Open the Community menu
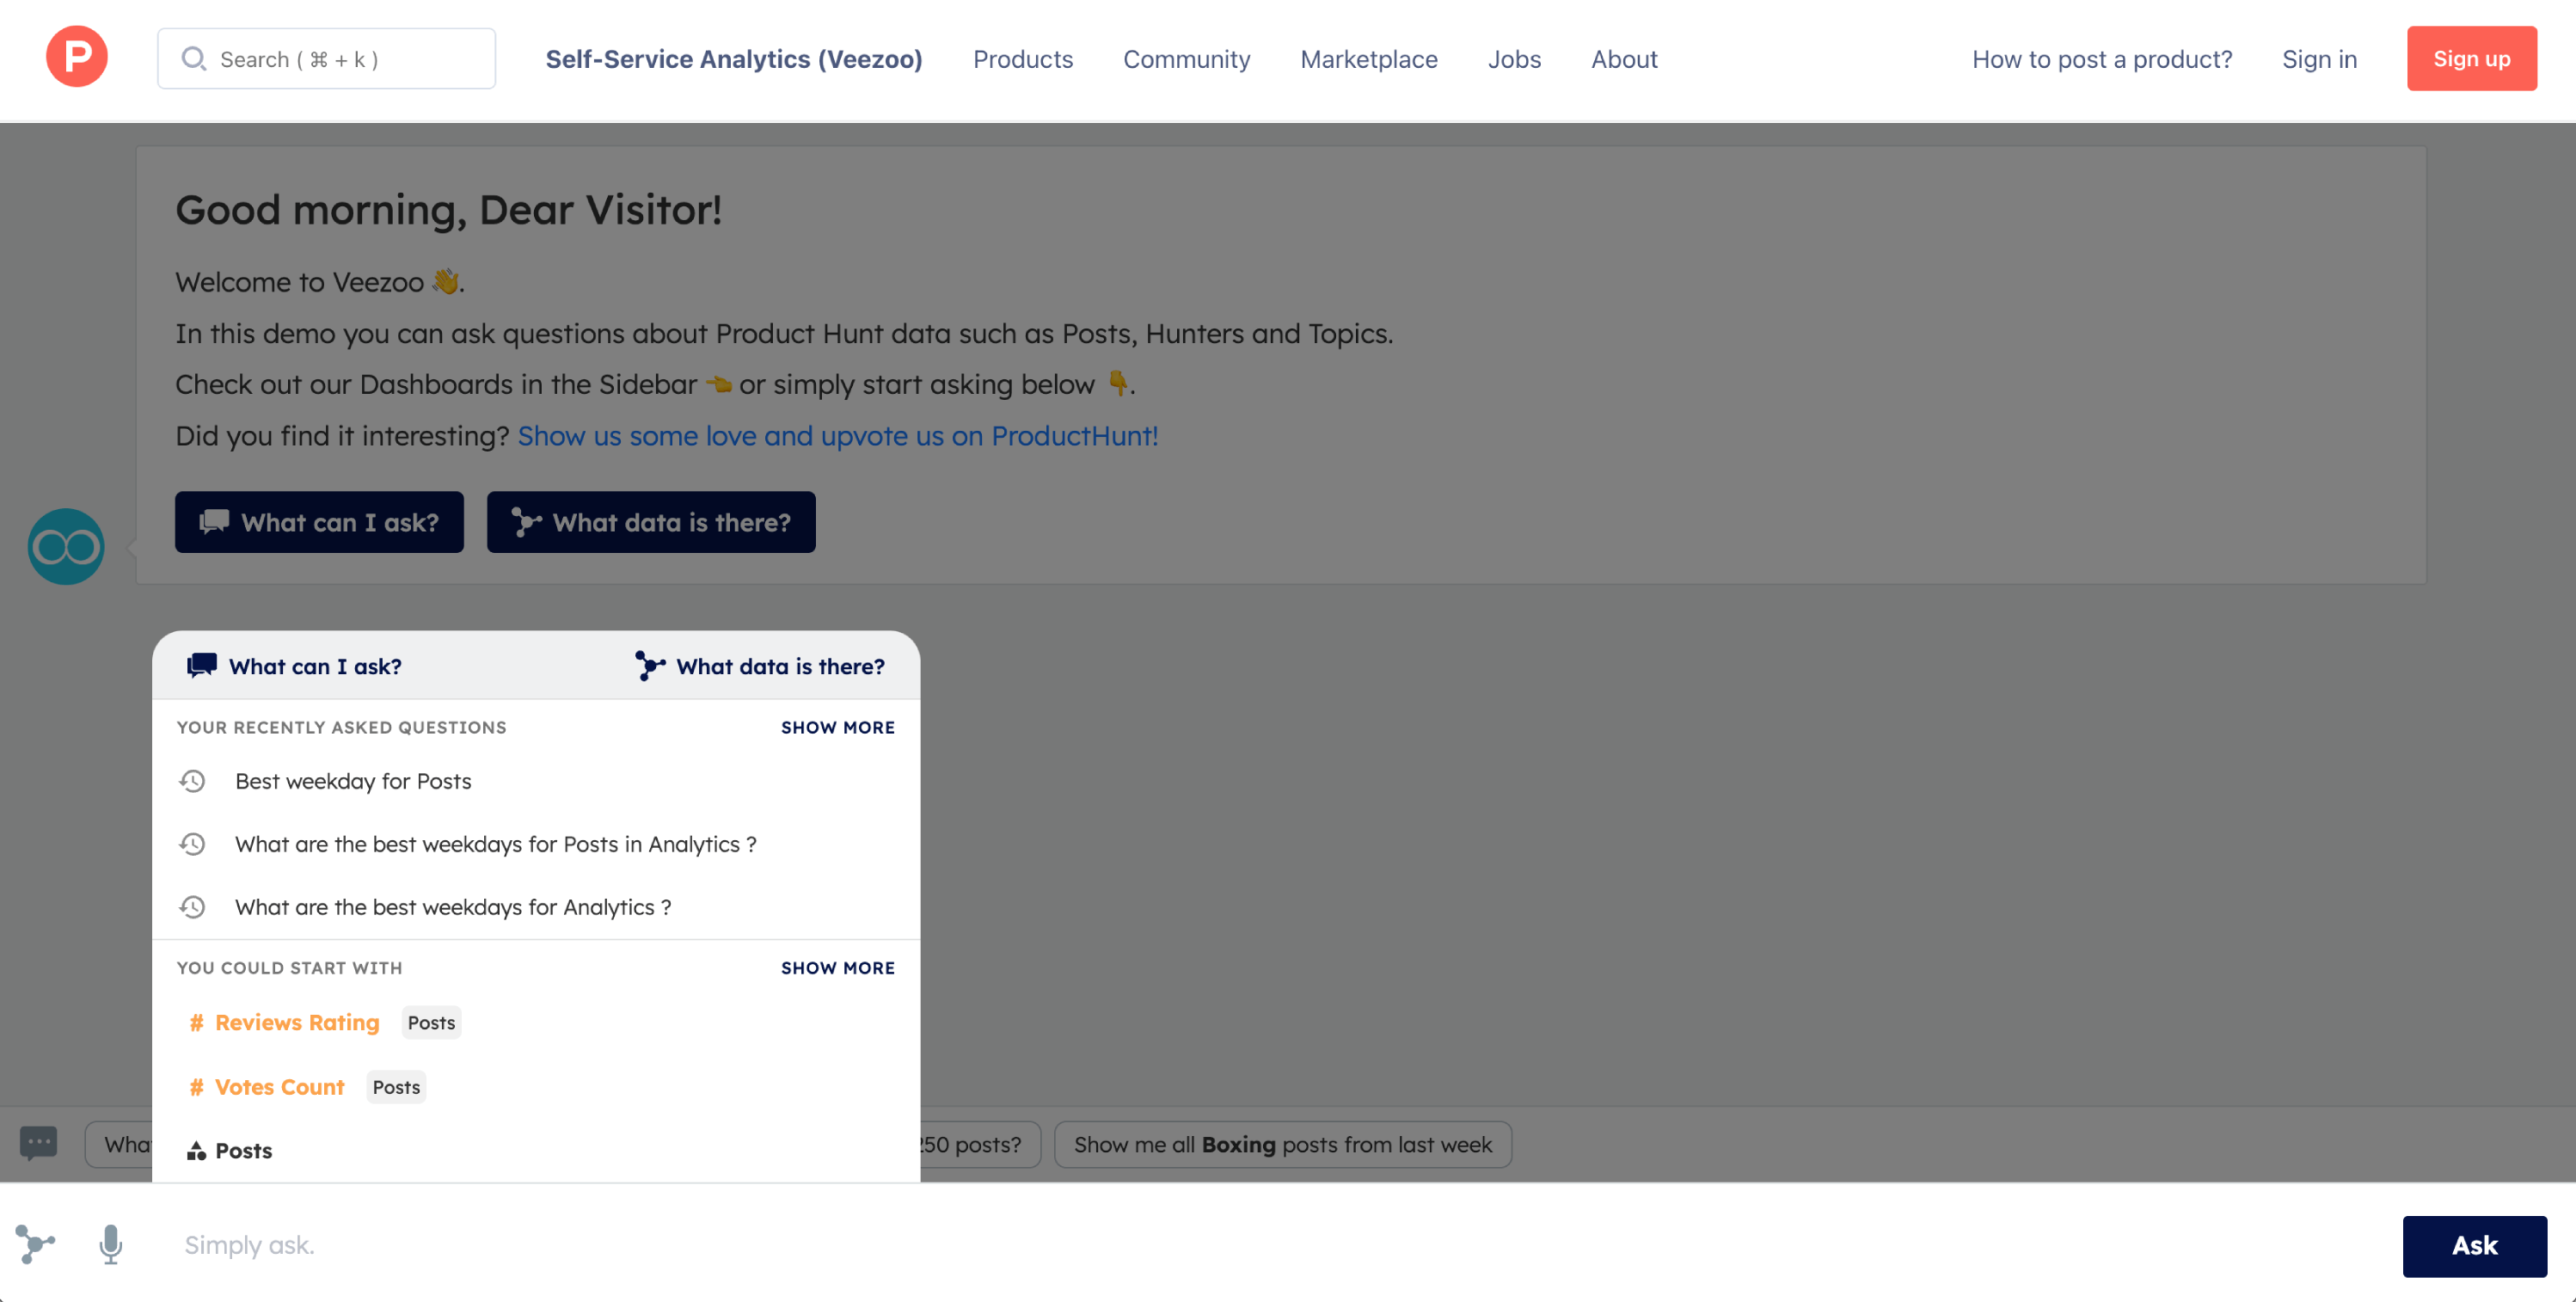This screenshot has width=2576, height=1302. (x=1187, y=59)
